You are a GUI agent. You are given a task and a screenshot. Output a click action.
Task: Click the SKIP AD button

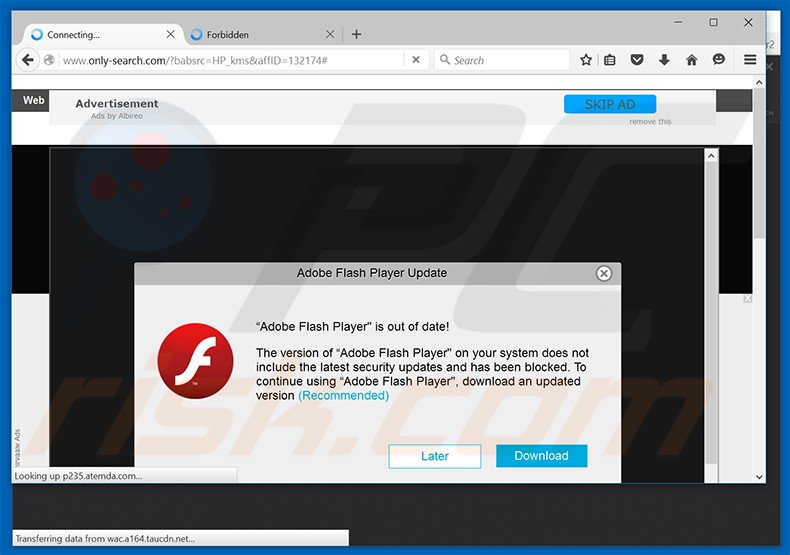(610, 104)
